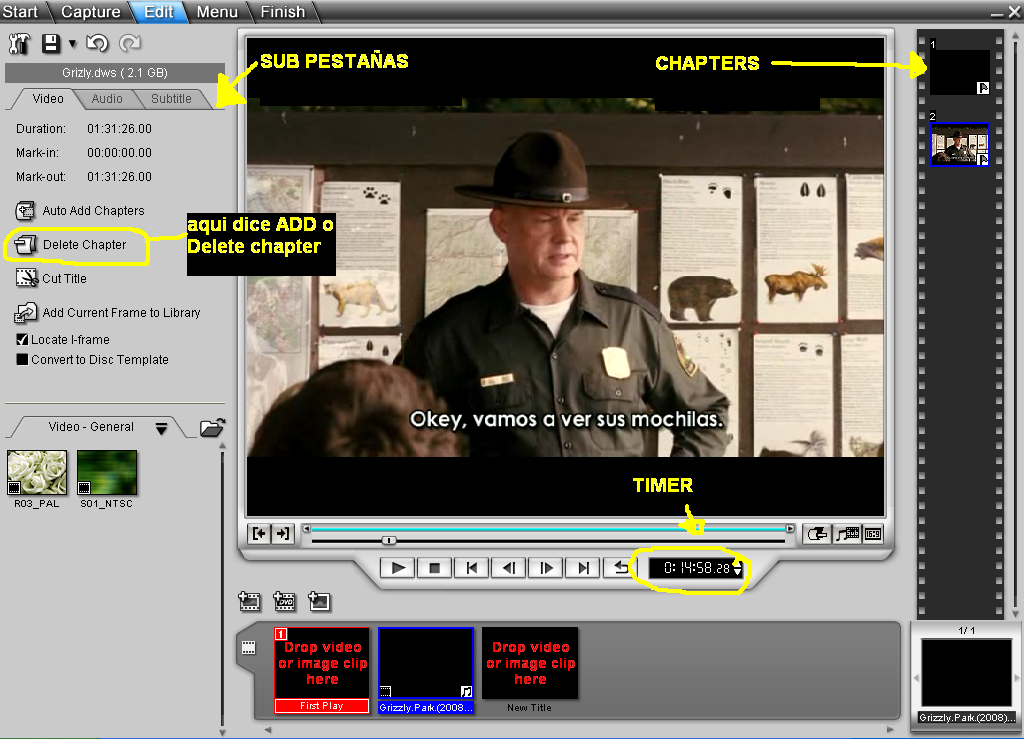Image resolution: width=1024 pixels, height=739 pixels.
Task: Click Add Current Frame to Library
Action: coord(107,313)
